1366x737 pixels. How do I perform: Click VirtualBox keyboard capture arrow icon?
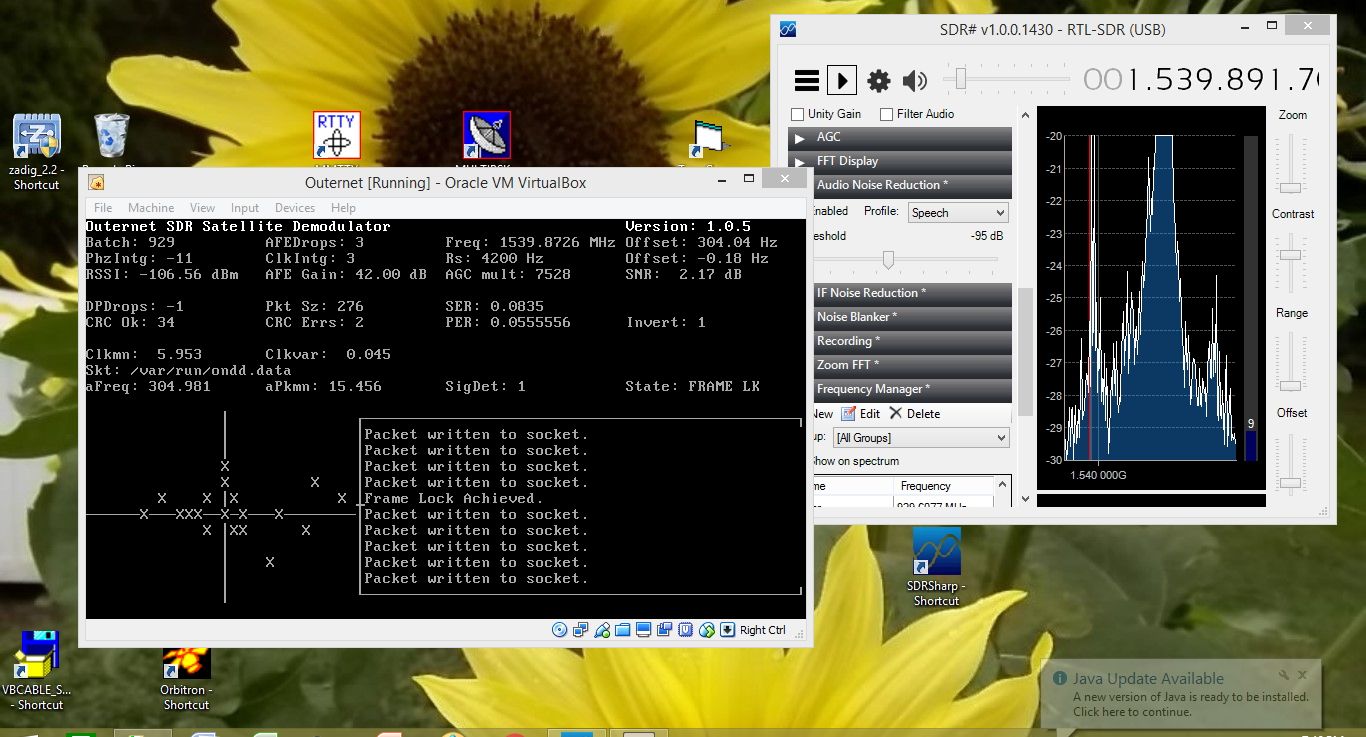click(728, 630)
